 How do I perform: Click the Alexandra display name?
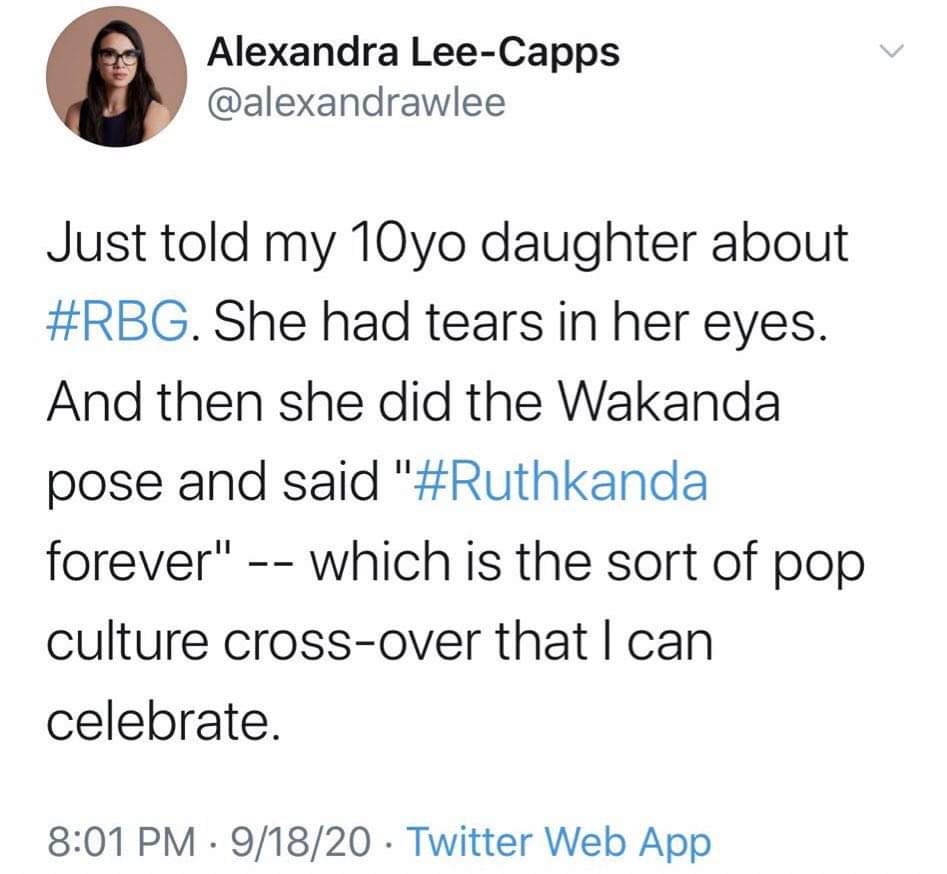coord(303,53)
